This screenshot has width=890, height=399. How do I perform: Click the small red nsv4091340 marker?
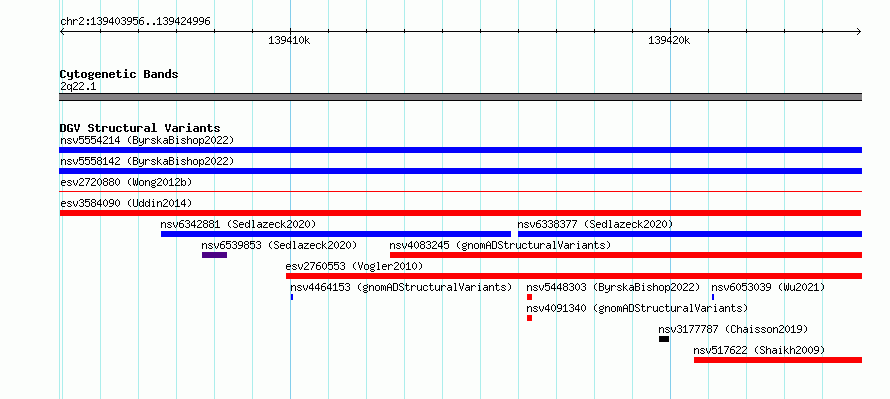point(530,318)
